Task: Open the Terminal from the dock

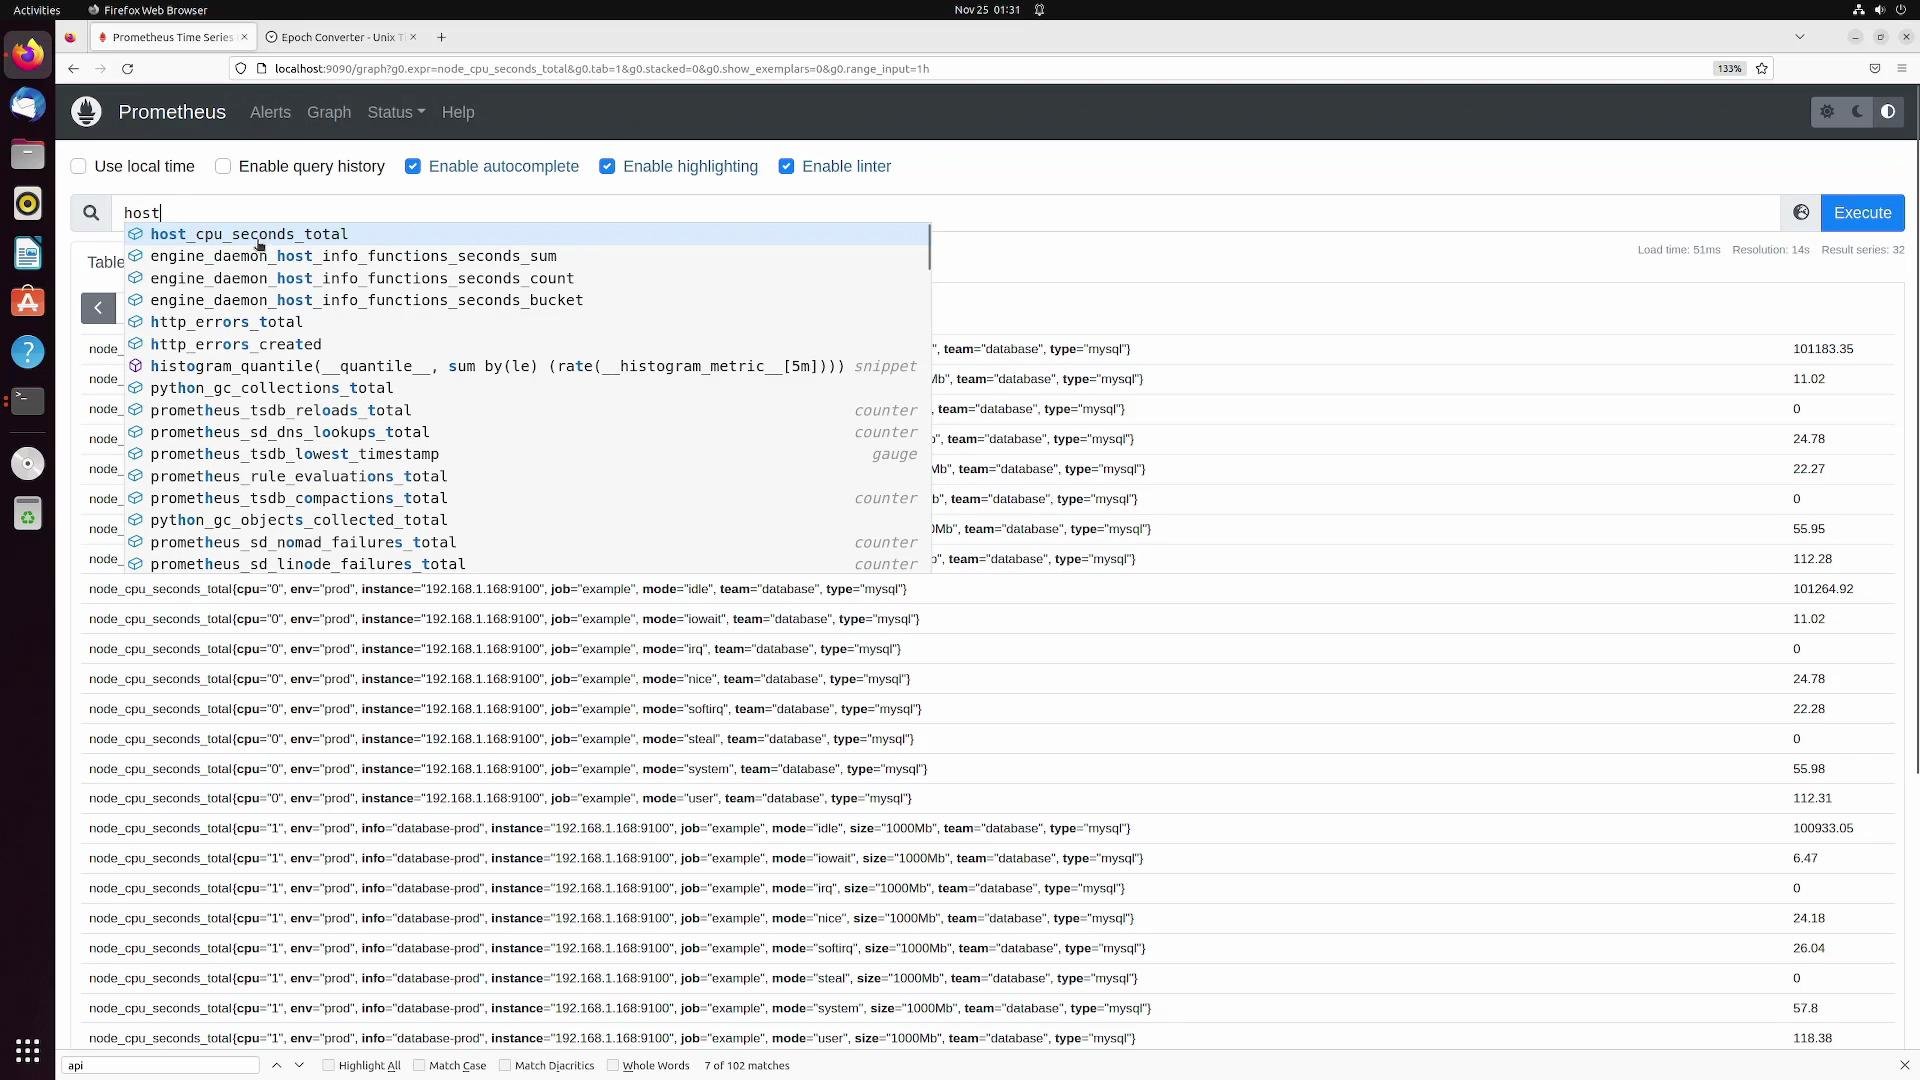Action: click(28, 401)
